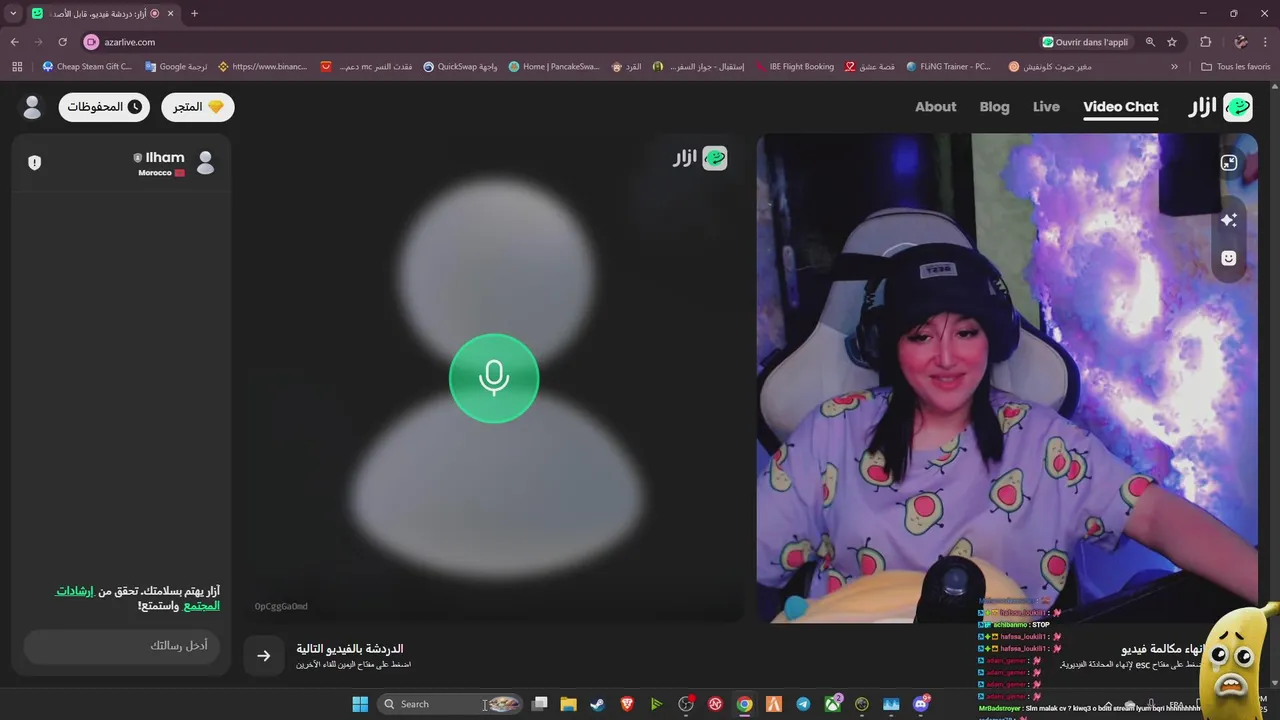Open the sparkle effects icon on video

1229,220
